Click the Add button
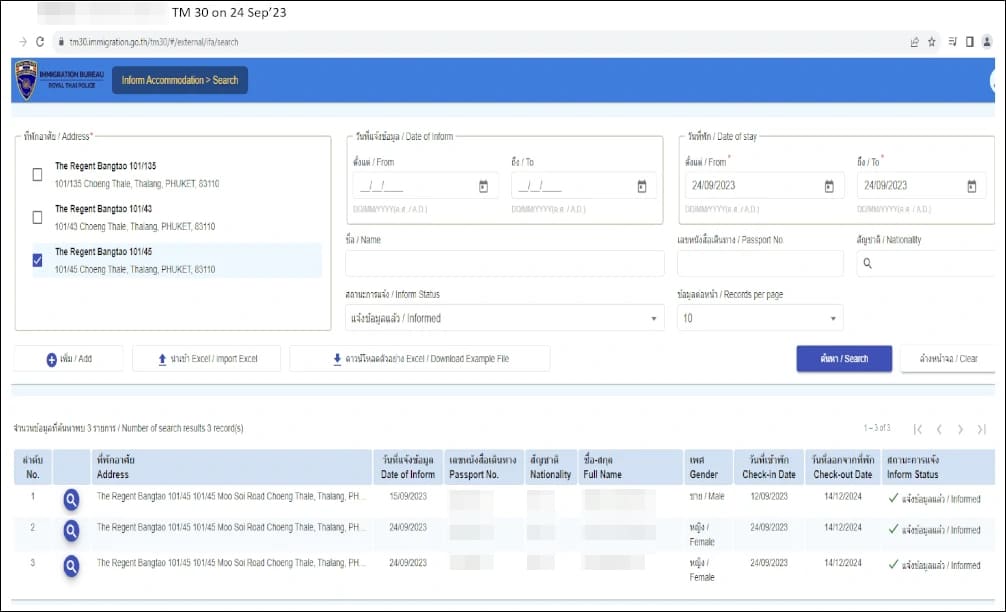The image size is (1006, 612). [69, 359]
